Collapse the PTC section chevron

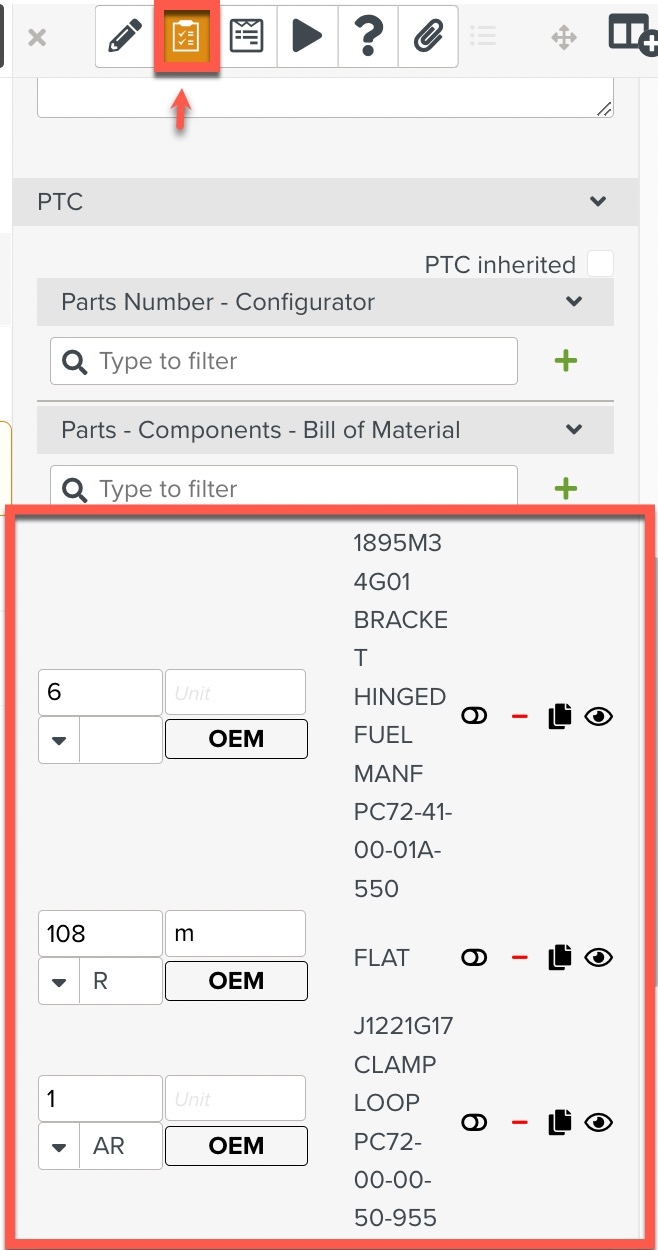click(598, 202)
